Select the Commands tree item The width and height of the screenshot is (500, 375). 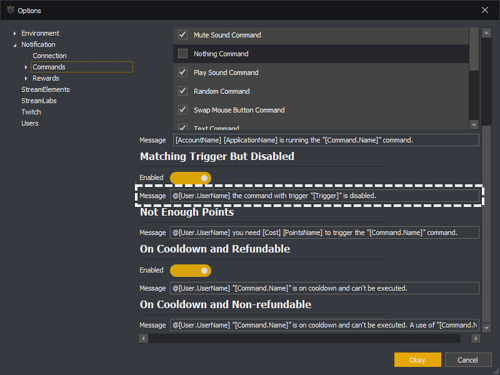click(x=82, y=67)
